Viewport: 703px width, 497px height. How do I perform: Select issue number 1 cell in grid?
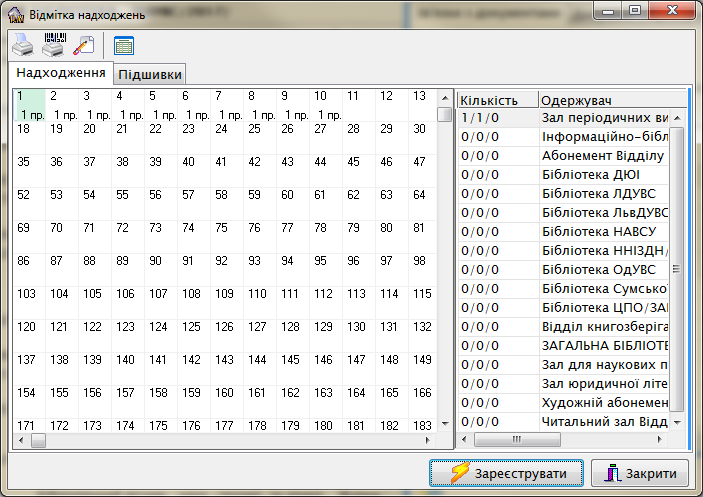pyautogui.click(x=28, y=105)
